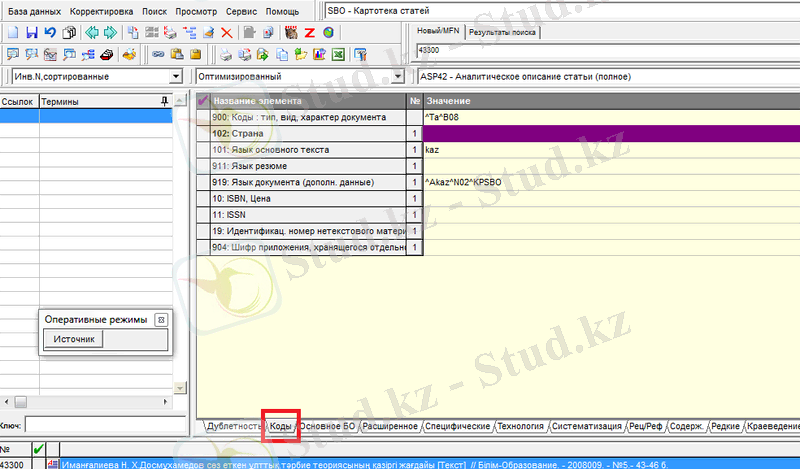Open the SBO - Картотека статей database combo
The height and width of the screenshot is (469, 800).
pyautogui.click(x=562, y=11)
